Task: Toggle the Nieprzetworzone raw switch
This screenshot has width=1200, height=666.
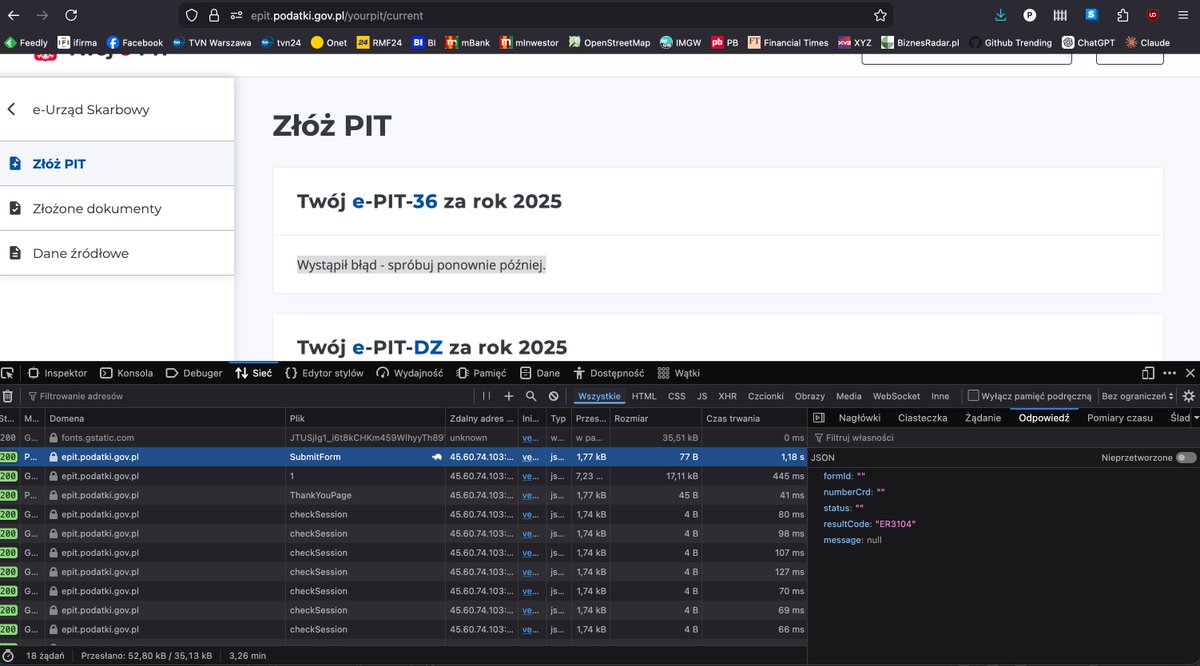Action: coord(1186,457)
